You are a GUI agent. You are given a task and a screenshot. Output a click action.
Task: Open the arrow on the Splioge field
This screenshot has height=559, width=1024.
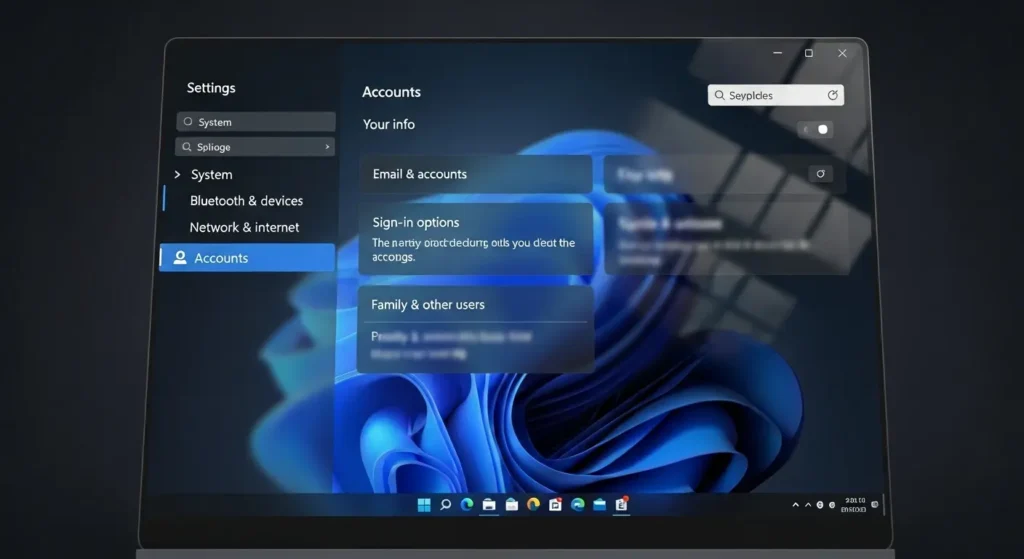coord(327,147)
